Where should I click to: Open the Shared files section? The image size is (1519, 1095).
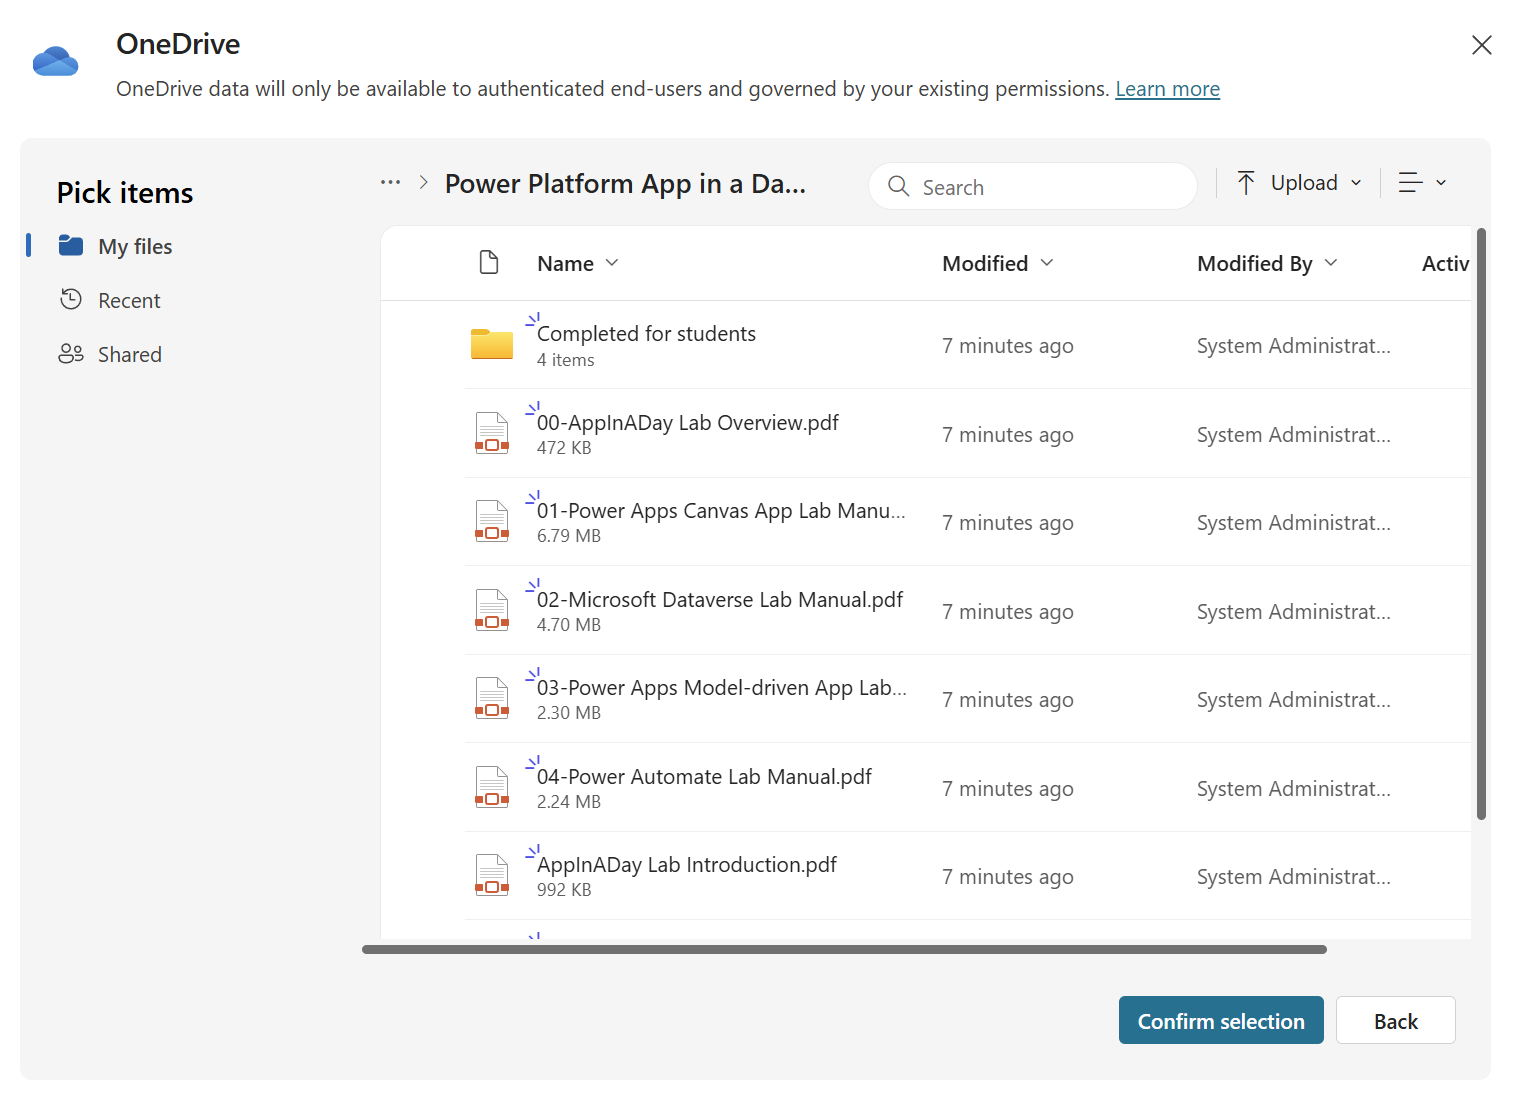click(129, 354)
